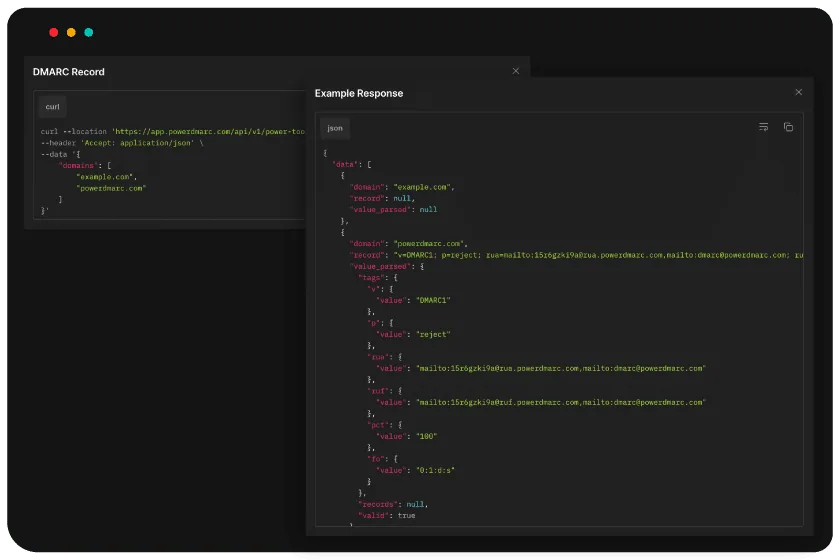Click the "p" tag key line

tap(380, 323)
